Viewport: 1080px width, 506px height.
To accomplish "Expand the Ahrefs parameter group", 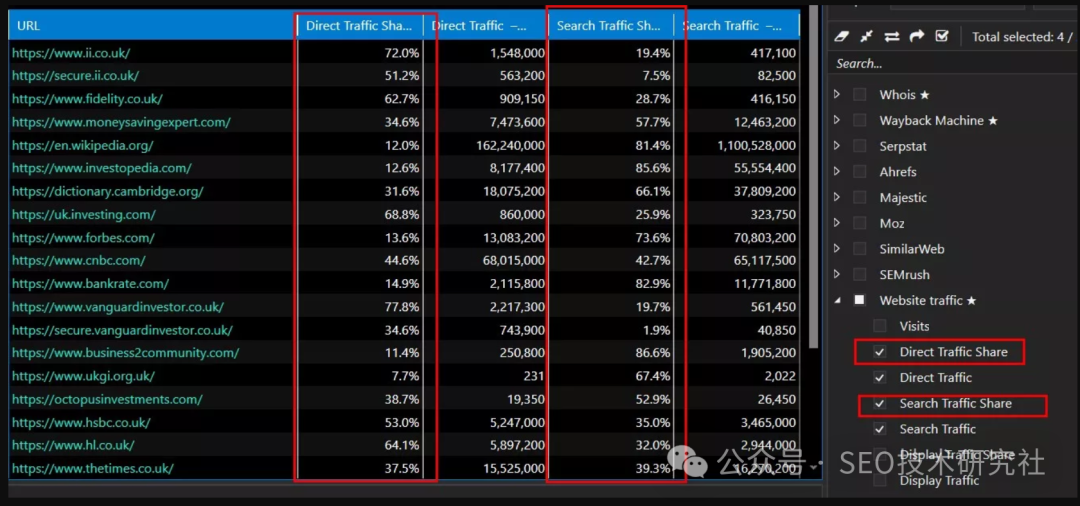I will click(837, 172).
